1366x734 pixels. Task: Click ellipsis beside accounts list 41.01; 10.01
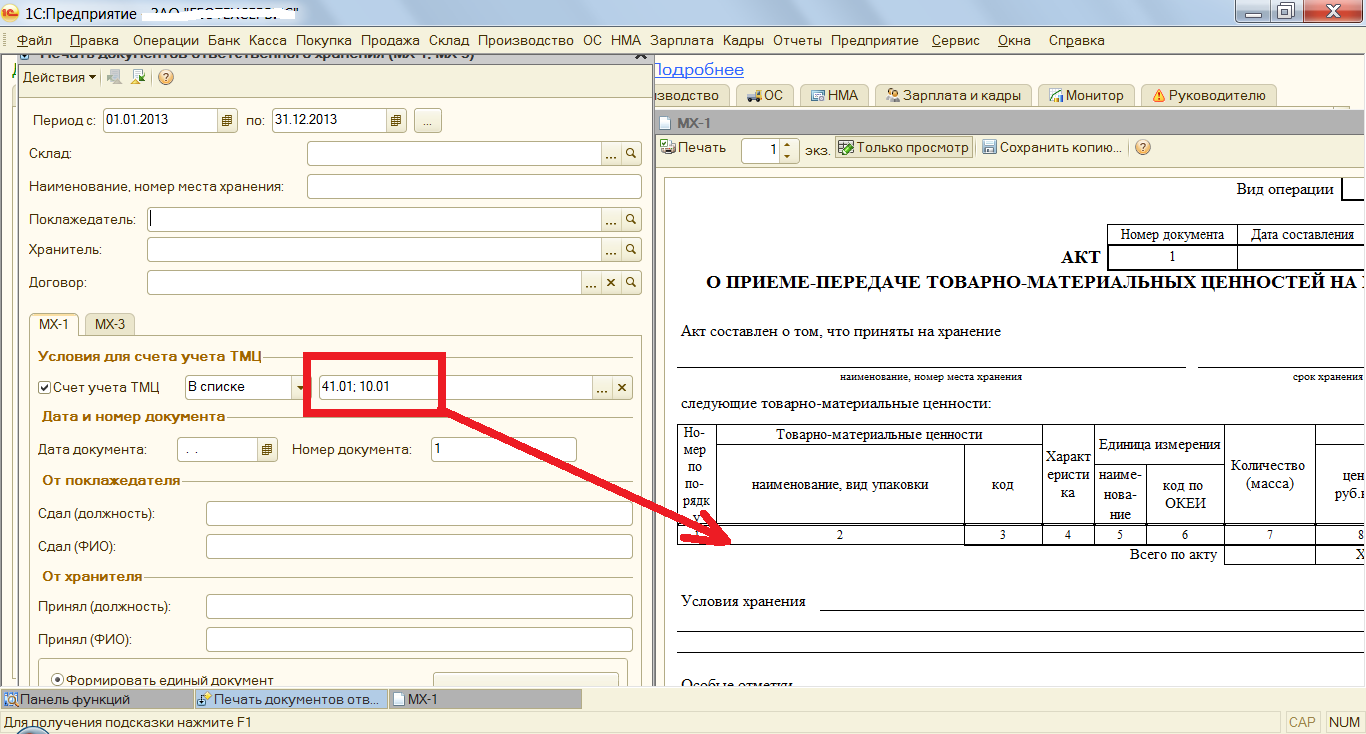(602, 388)
